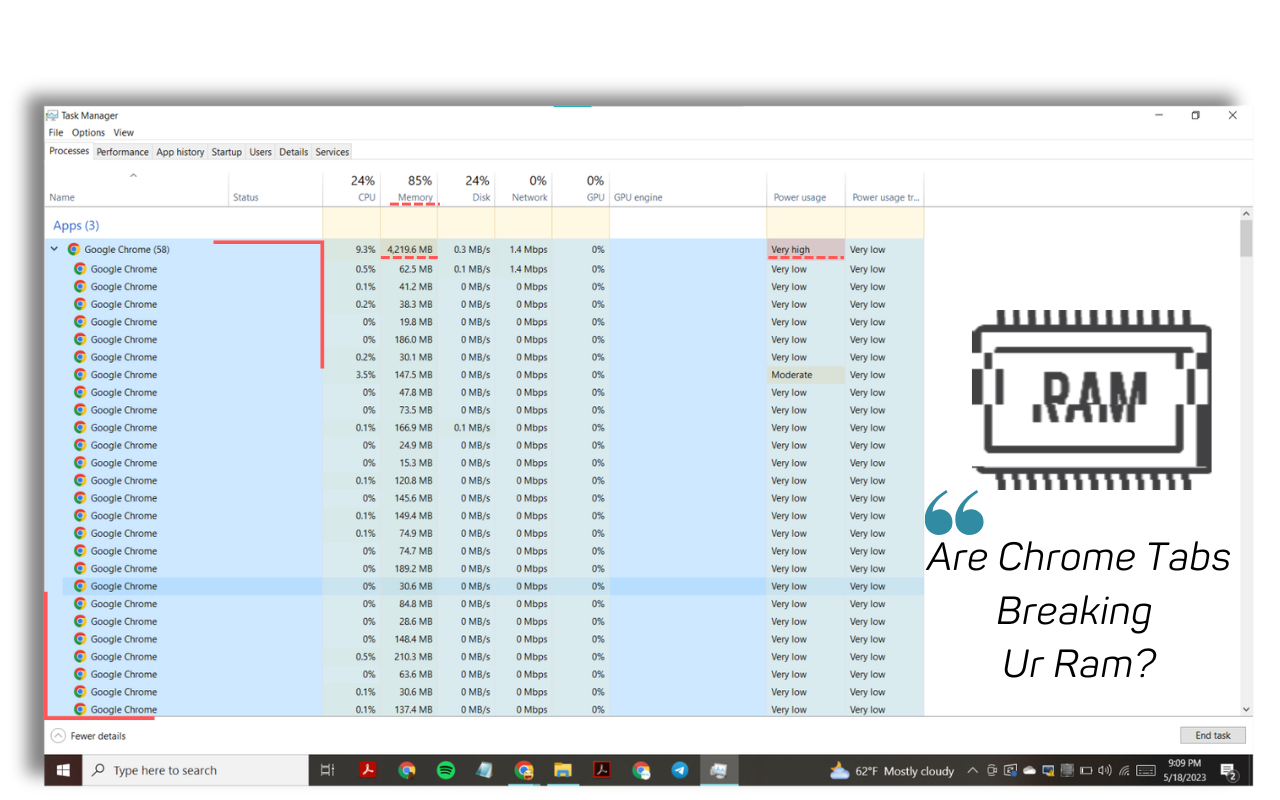1280x800 pixels.
Task: Select the Apps (3) group heading
Action: click(x=76, y=226)
